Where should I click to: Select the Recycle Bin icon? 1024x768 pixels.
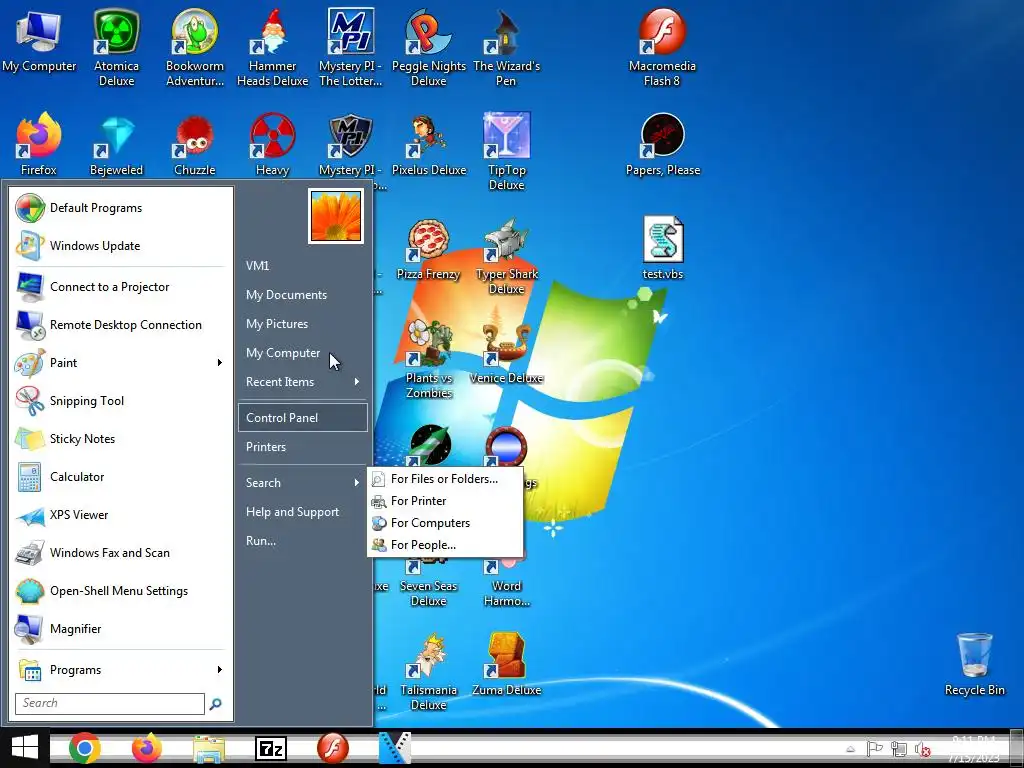(974, 664)
